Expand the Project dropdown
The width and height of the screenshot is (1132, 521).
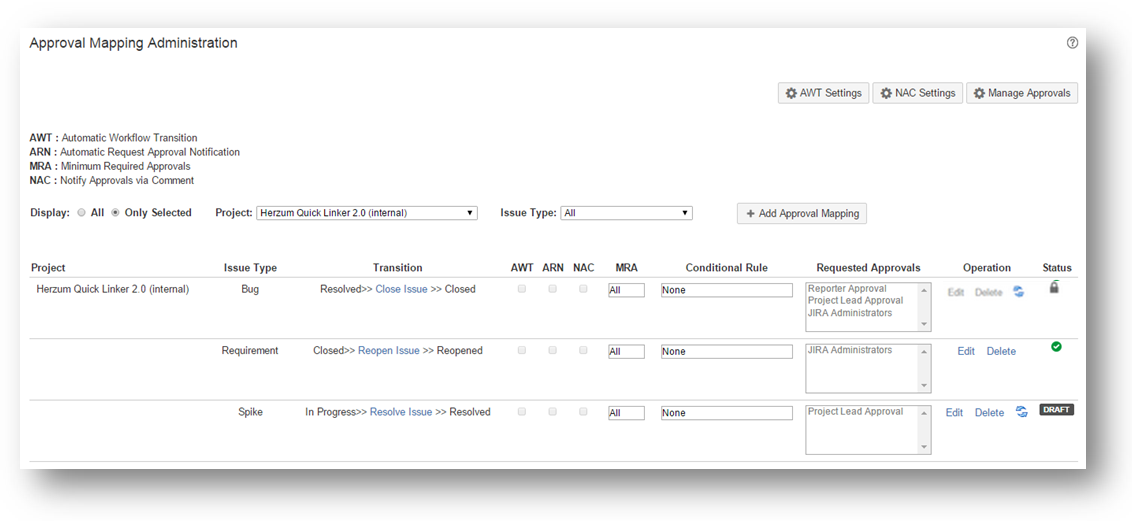click(366, 213)
